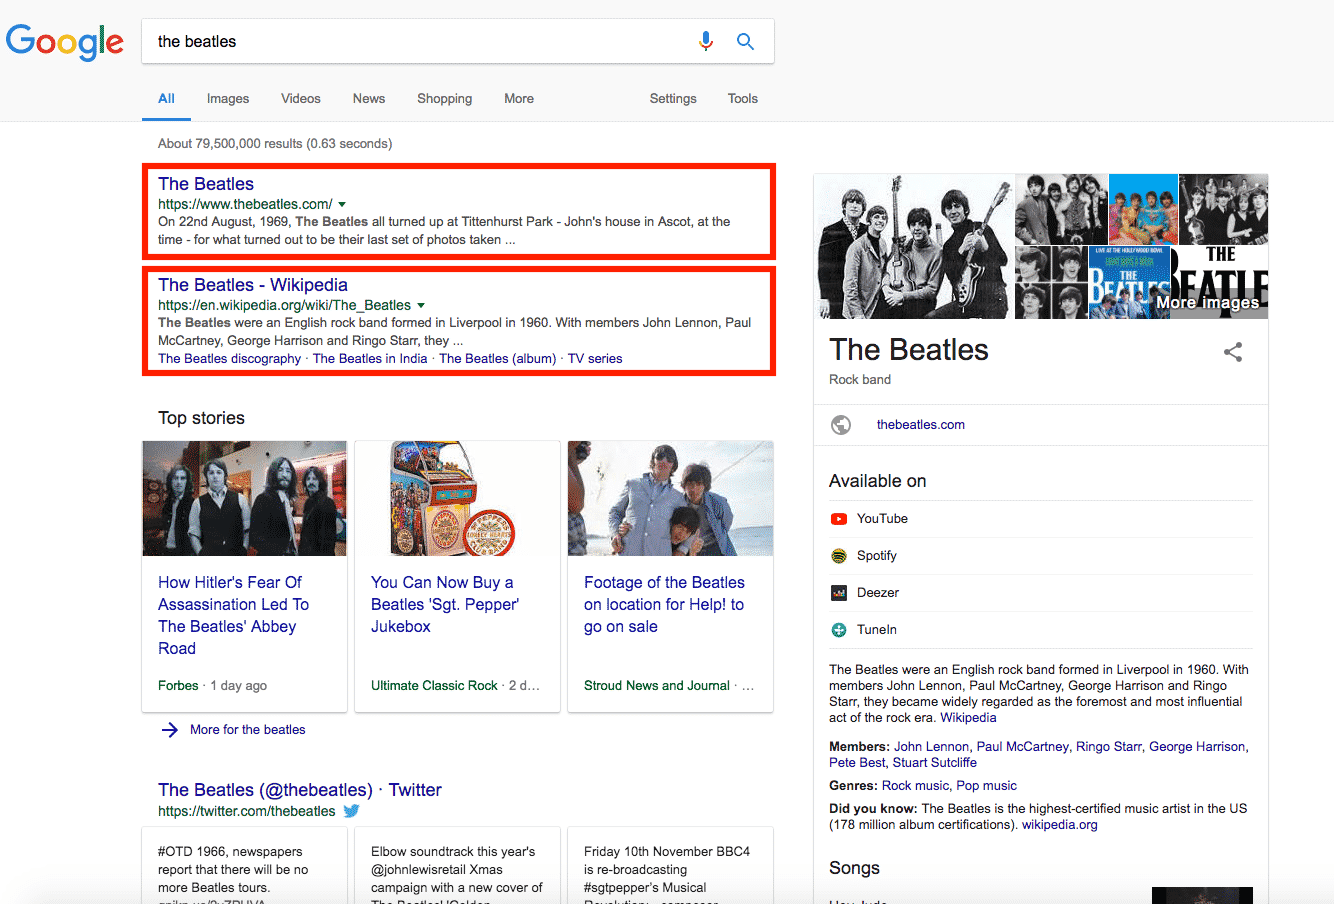
Task: Click wikipedia.org link in Did you know
Action: (x=1060, y=825)
